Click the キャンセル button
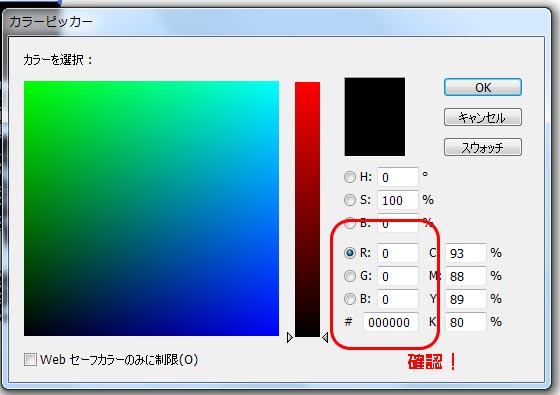The height and width of the screenshot is (395, 560). [x=482, y=118]
